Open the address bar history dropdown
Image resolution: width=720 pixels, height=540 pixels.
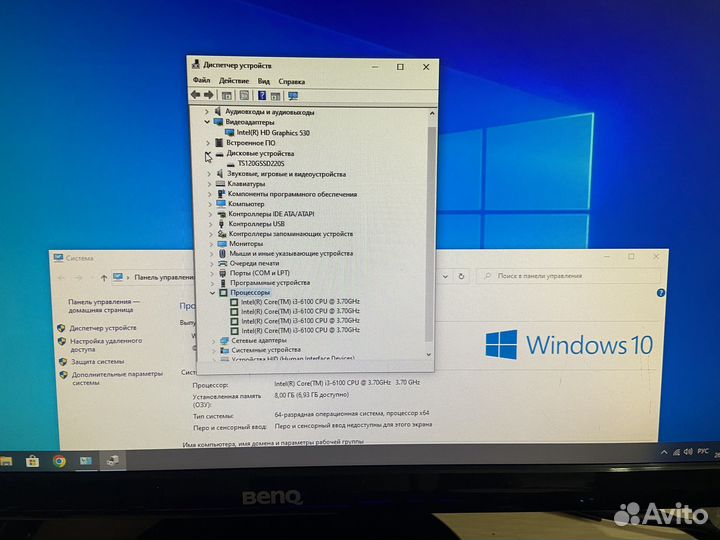point(445,276)
